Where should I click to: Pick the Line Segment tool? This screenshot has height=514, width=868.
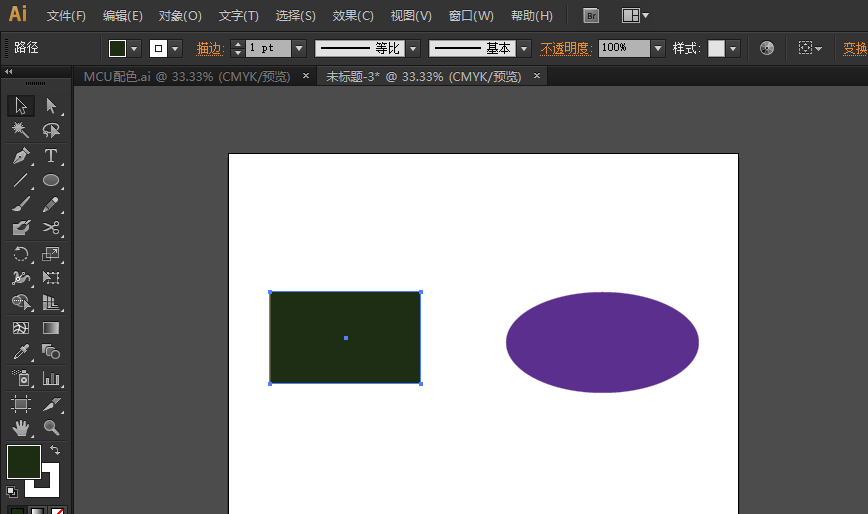(21, 180)
